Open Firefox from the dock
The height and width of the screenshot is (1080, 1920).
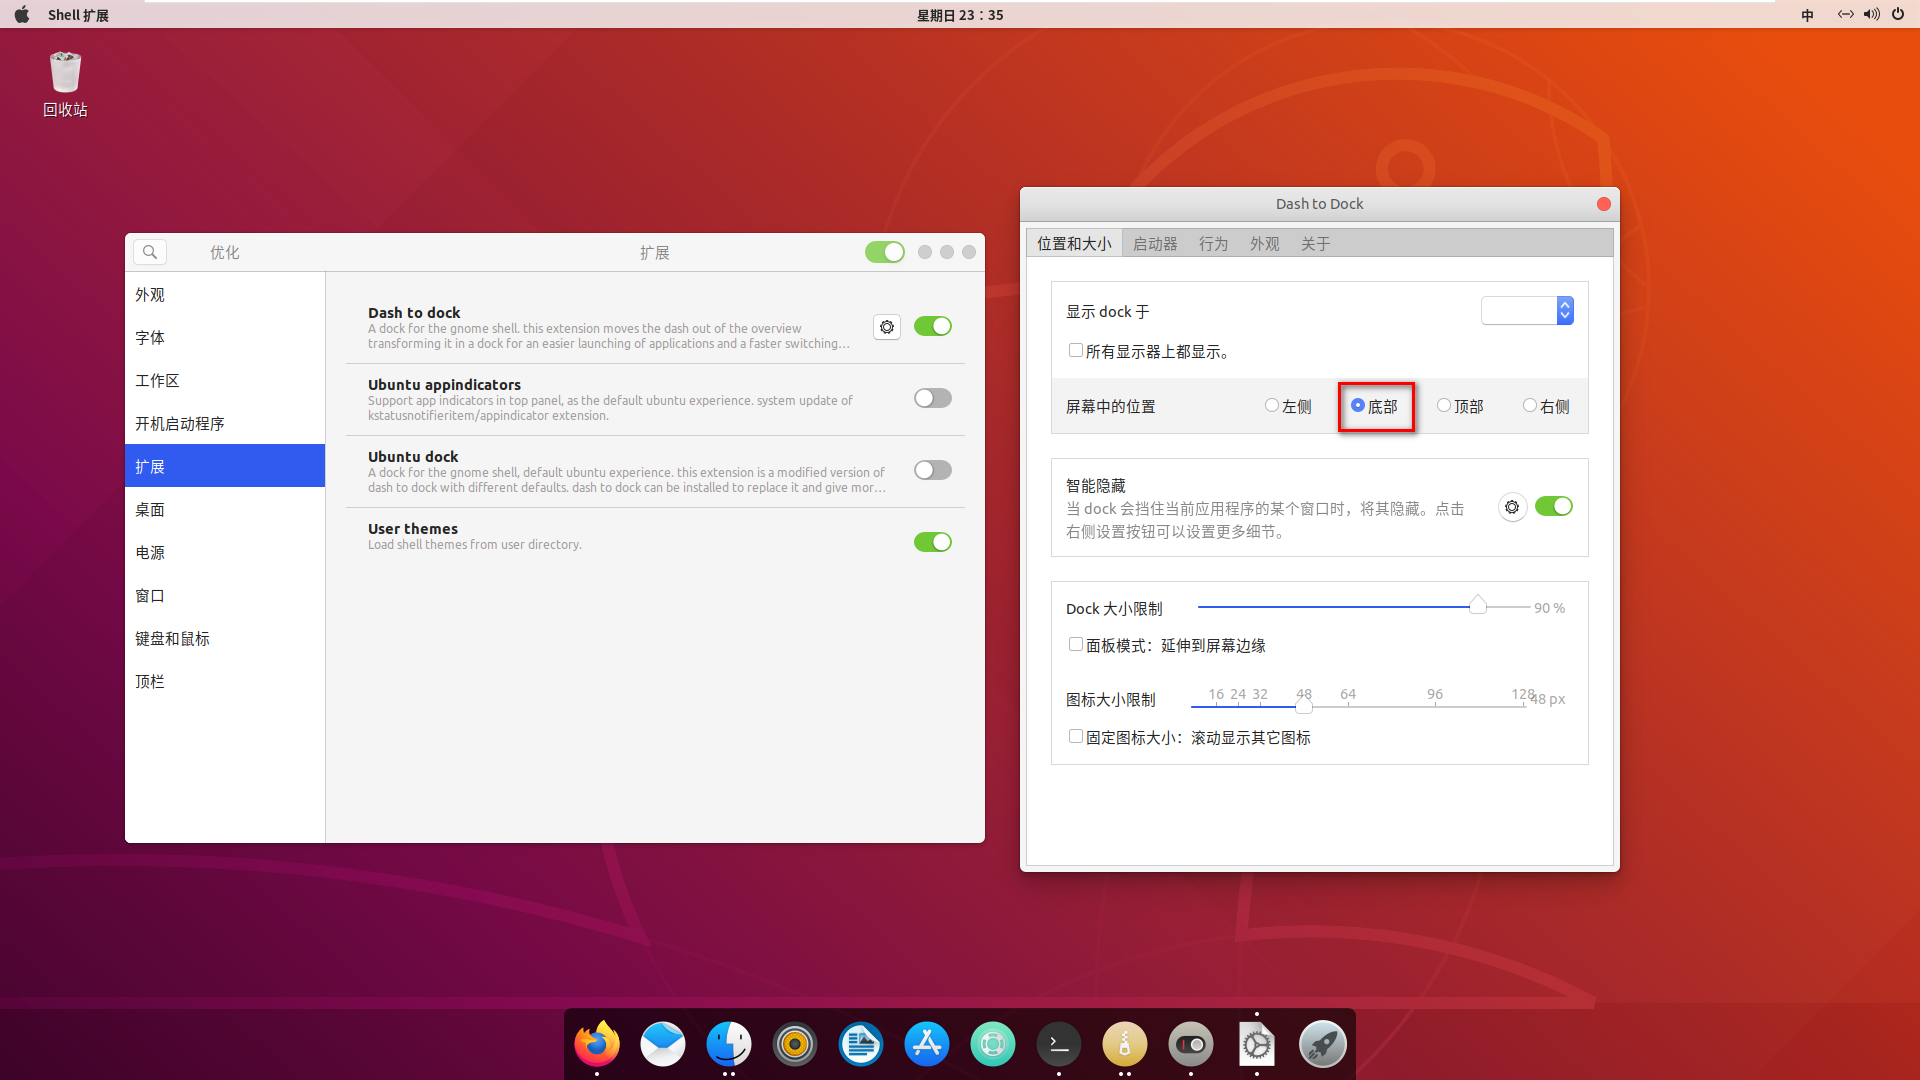(596, 1043)
